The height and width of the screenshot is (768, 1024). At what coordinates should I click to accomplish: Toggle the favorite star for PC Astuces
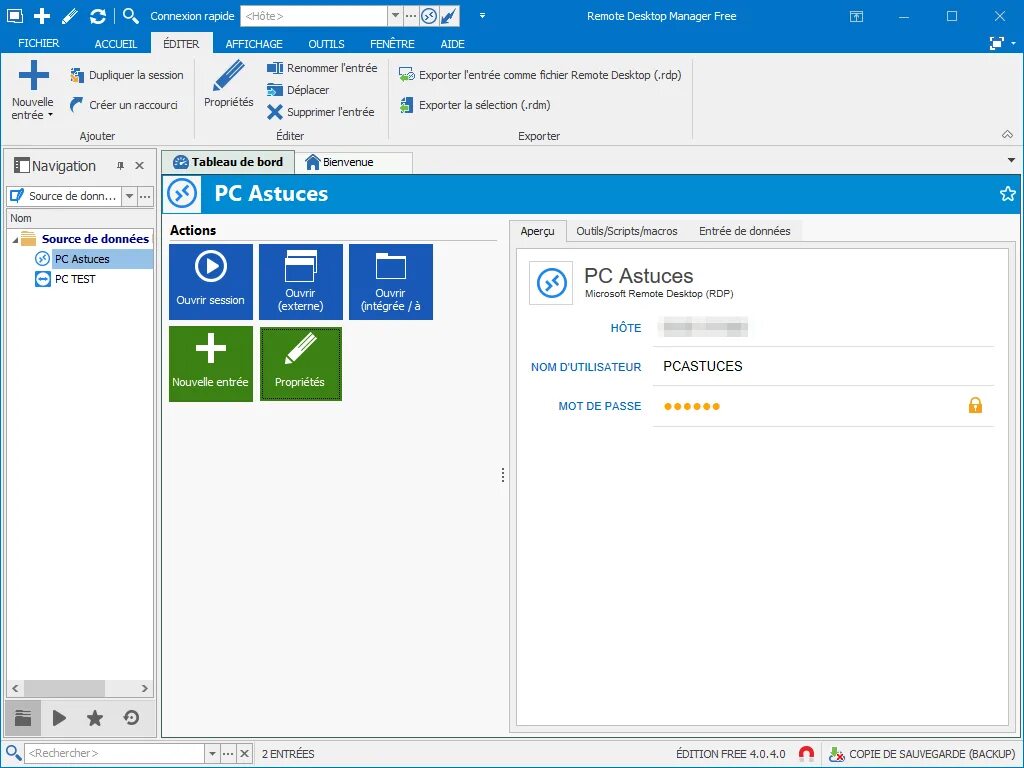pyautogui.click(x=1008, y=193)
